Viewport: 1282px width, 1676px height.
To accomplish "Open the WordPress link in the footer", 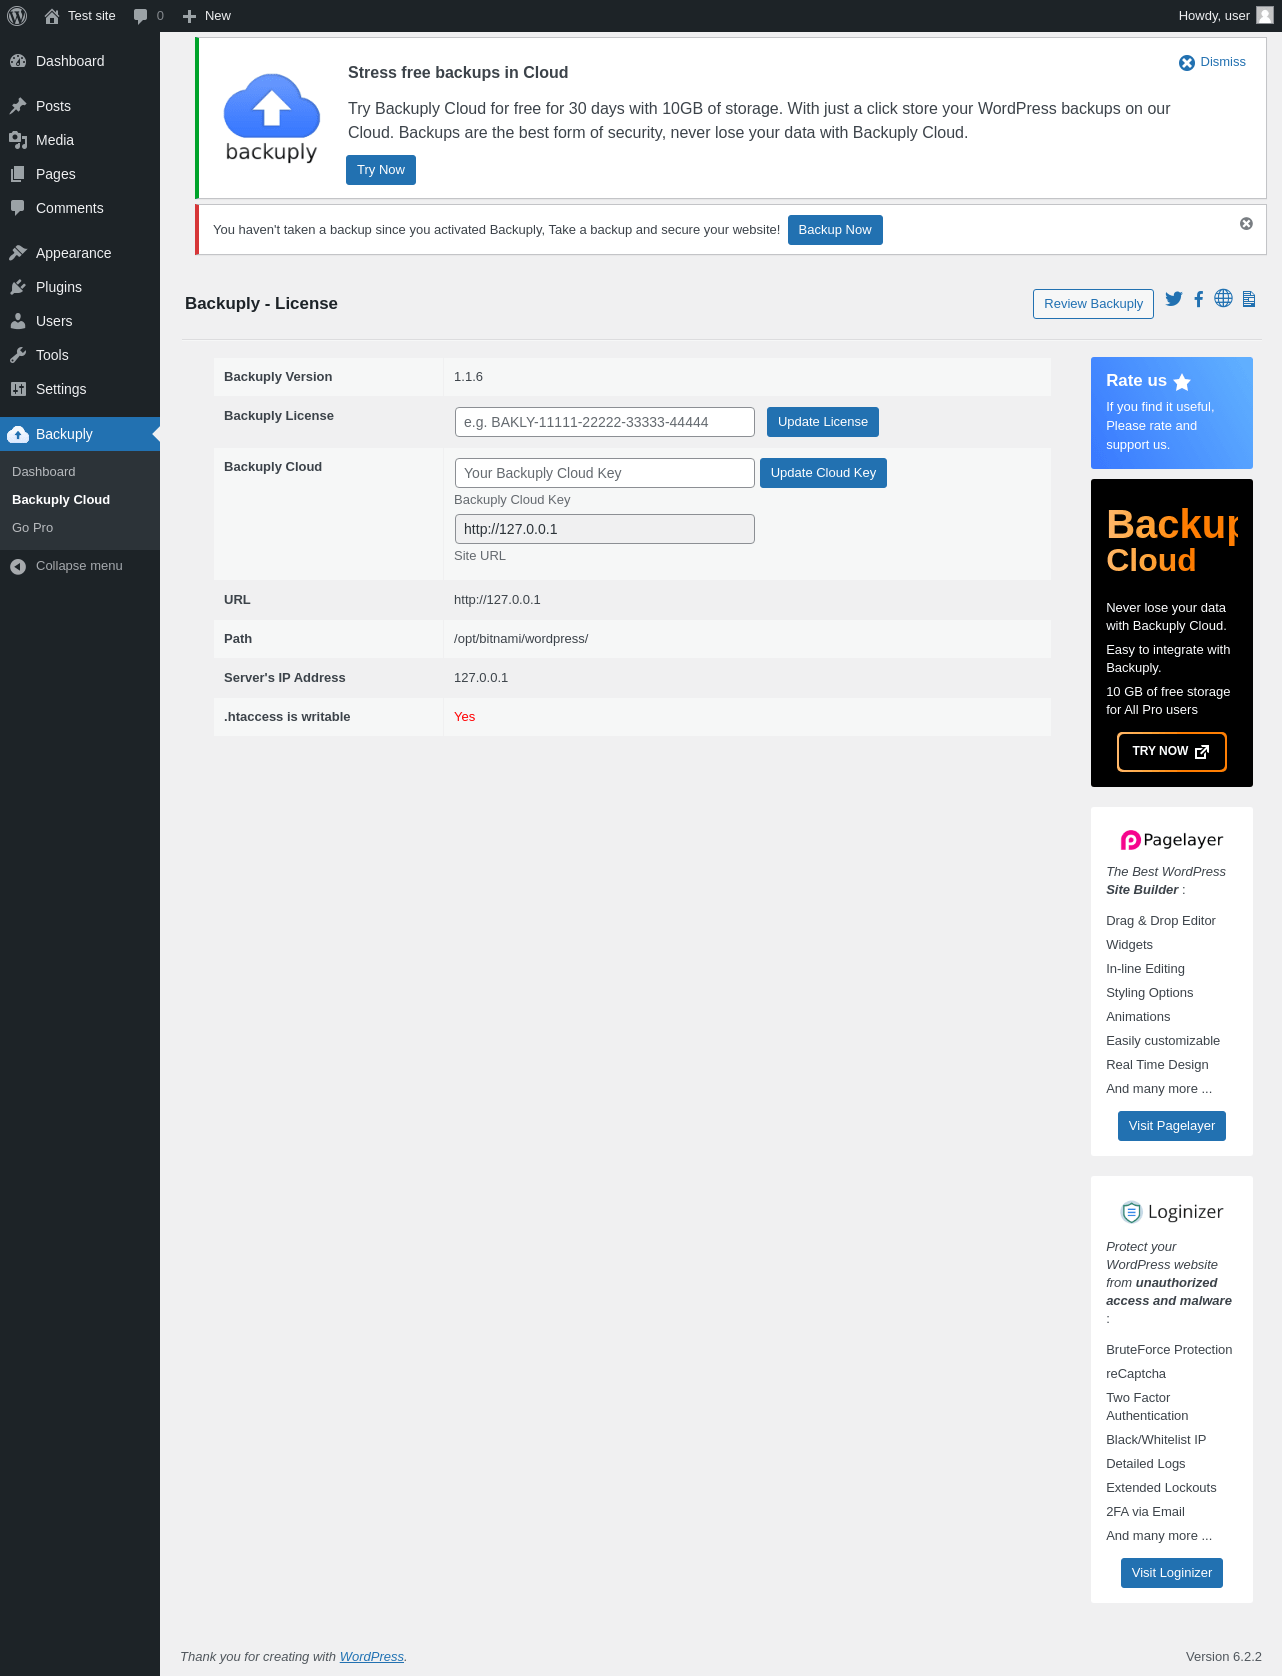I will pyautogui.click(x=372, y=1657).
